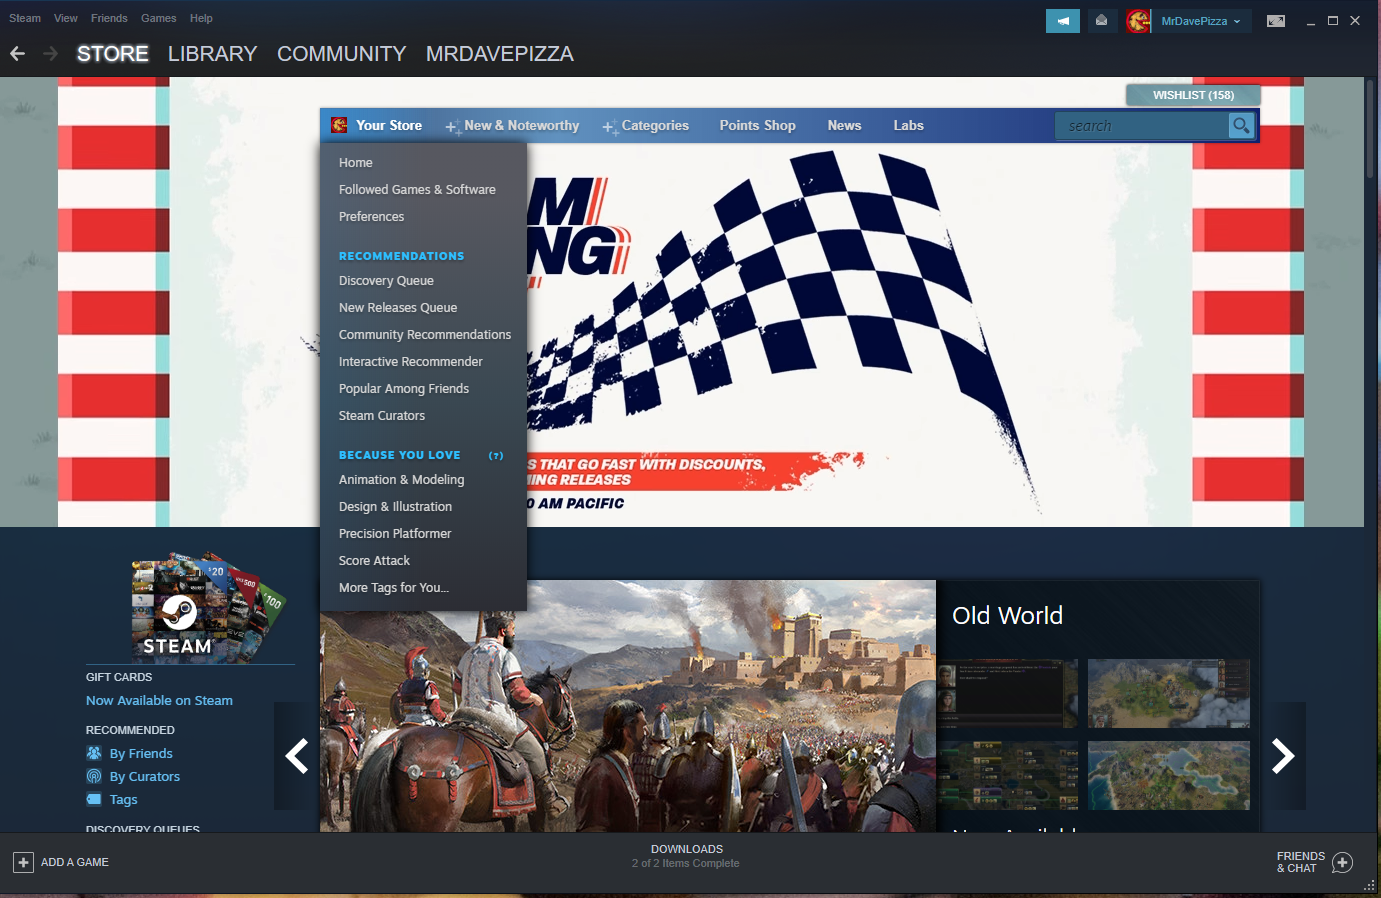Open the Labs tab

click(908, 125)
